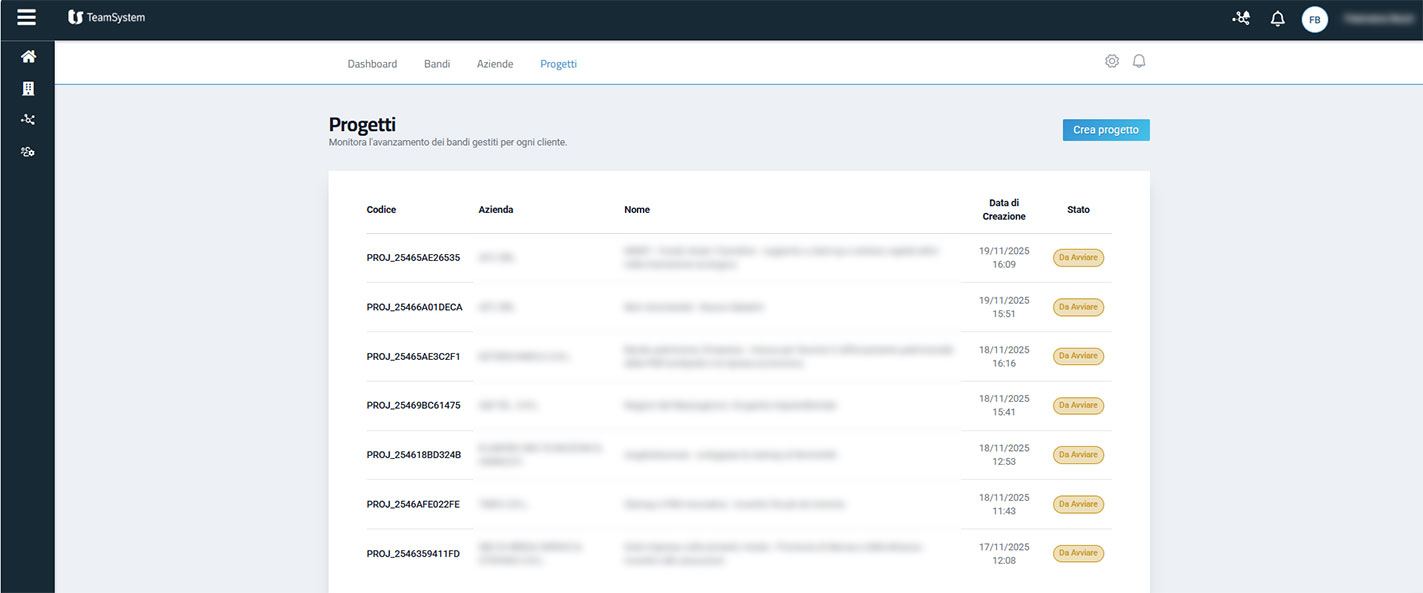Image resolution: width=1423 pixels, height=593 pixels.
Task: Open the building icon in the sidebar
Action: click(x=28, y=89)
